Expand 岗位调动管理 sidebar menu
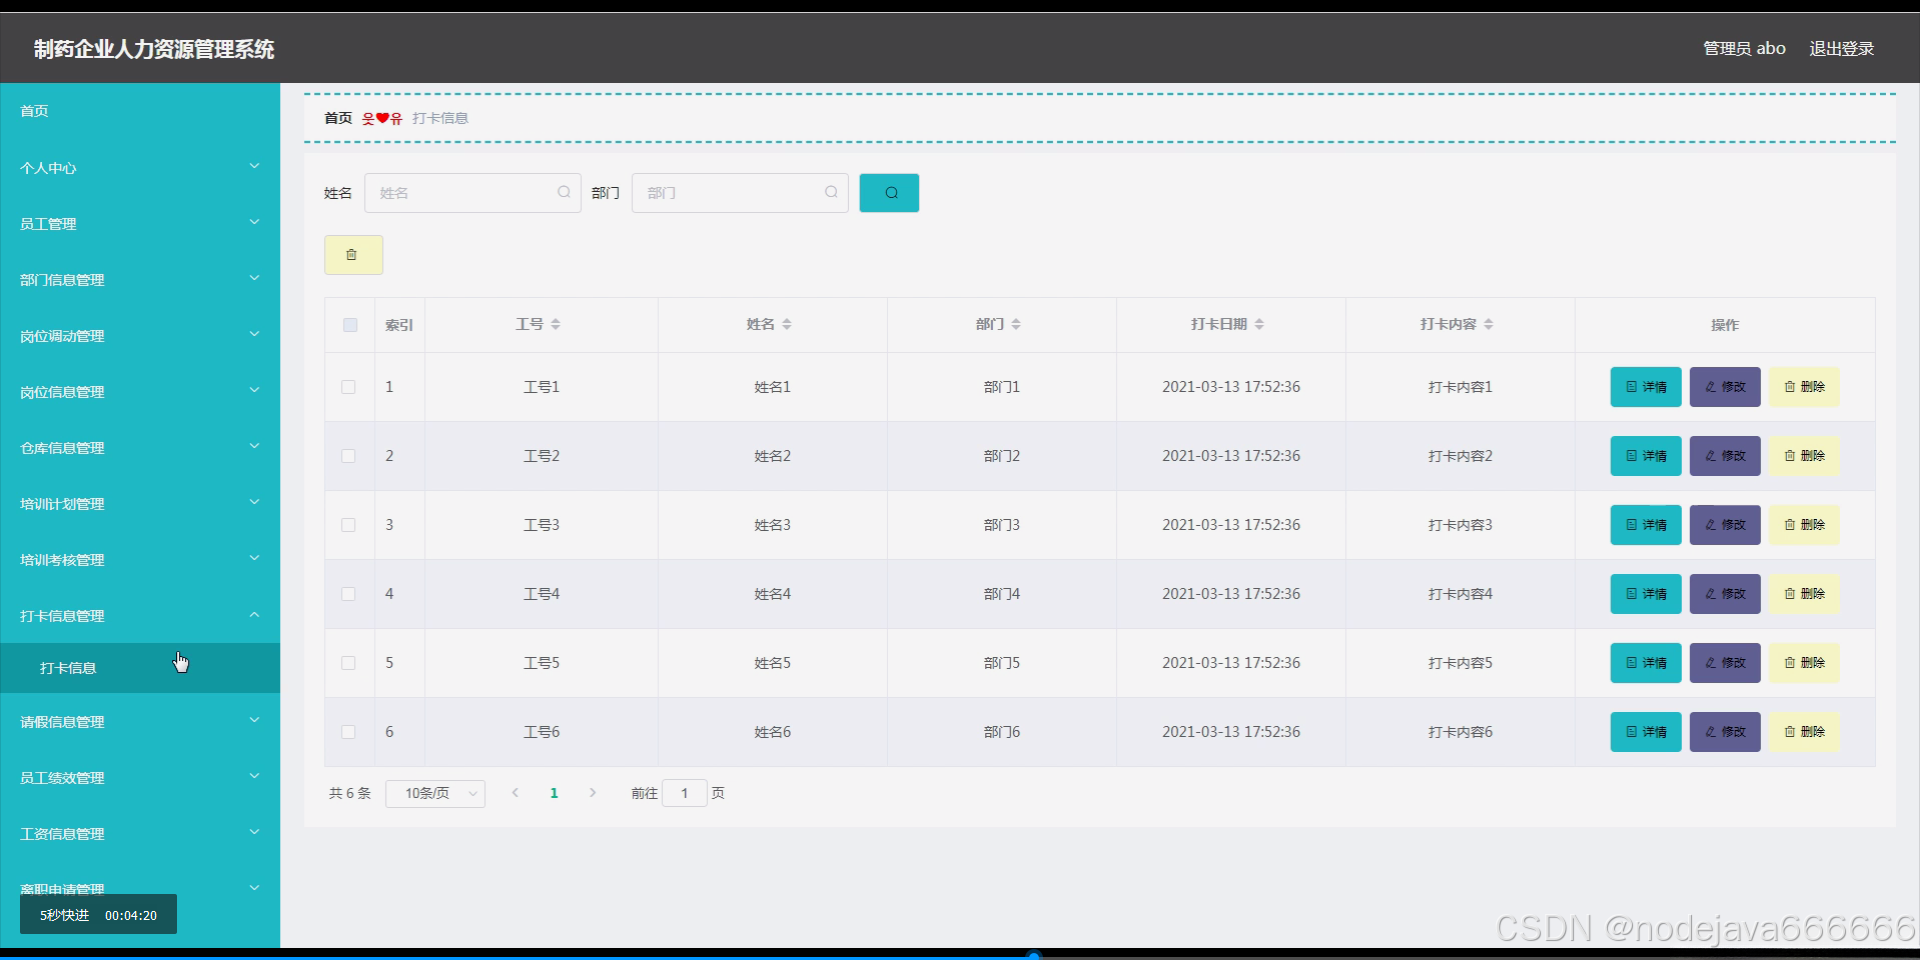1920x960 pixels. coord(140,336)
